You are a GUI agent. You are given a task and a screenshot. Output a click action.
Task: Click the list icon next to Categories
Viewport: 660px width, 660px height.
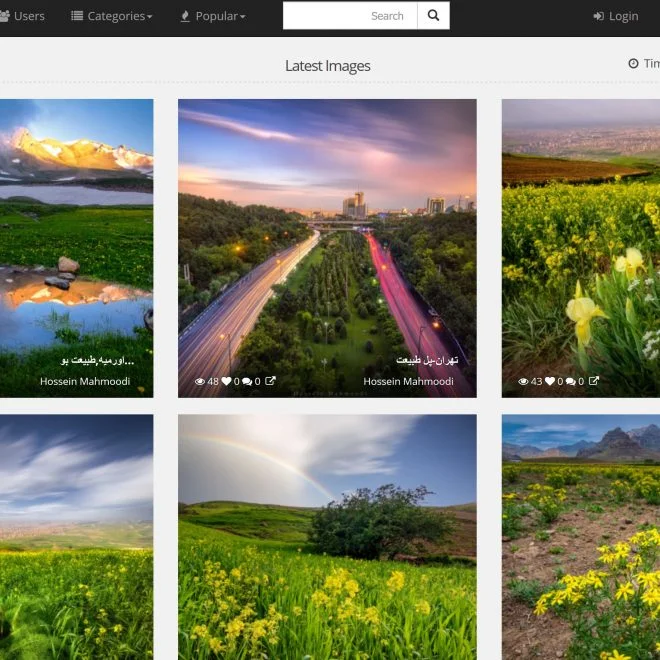77,16
